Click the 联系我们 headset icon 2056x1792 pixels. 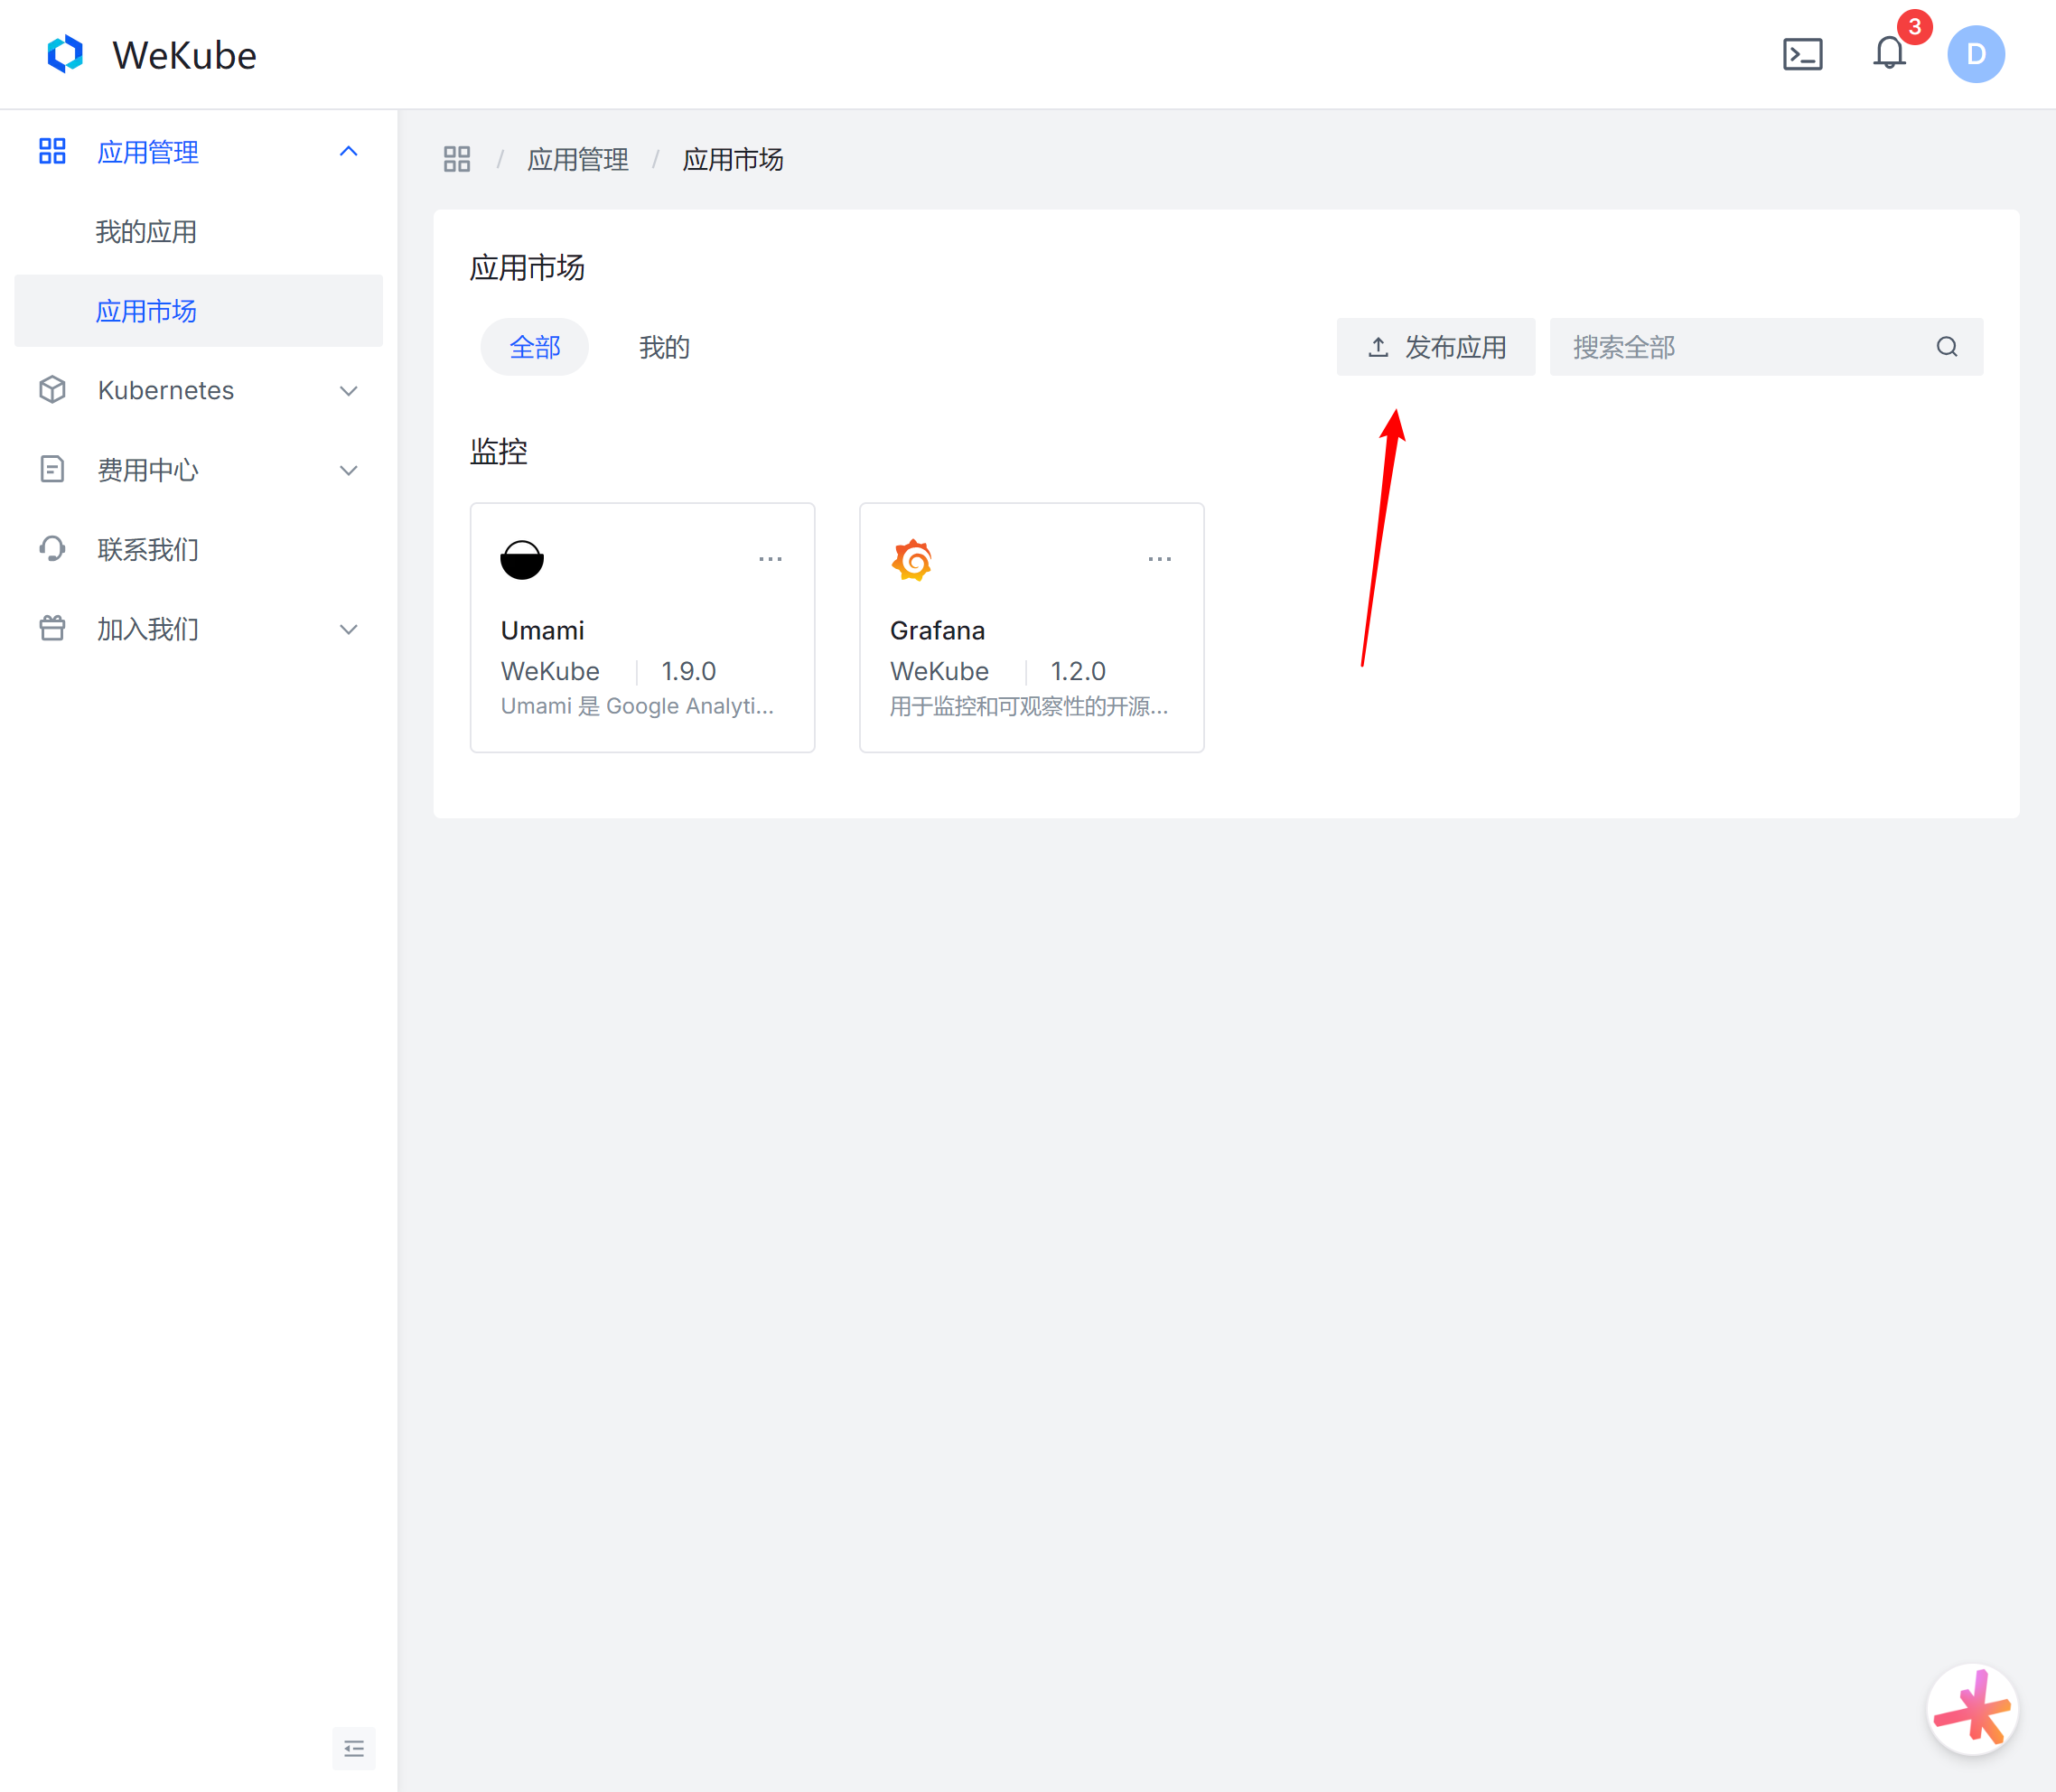[x=52, y=549]
